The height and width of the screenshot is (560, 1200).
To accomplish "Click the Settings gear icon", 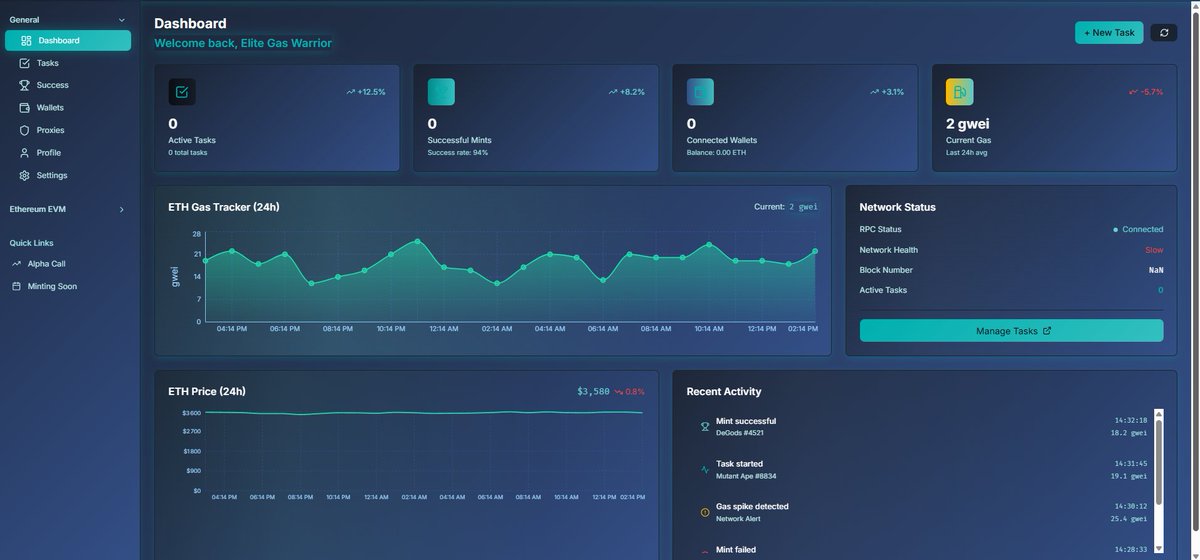I will coord(26,175).
